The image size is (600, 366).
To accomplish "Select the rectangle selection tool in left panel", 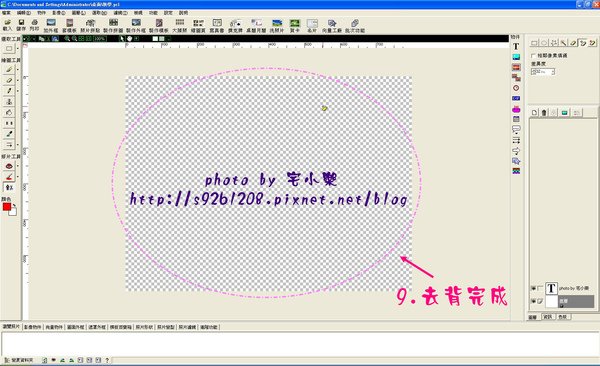I will point(9,49).
